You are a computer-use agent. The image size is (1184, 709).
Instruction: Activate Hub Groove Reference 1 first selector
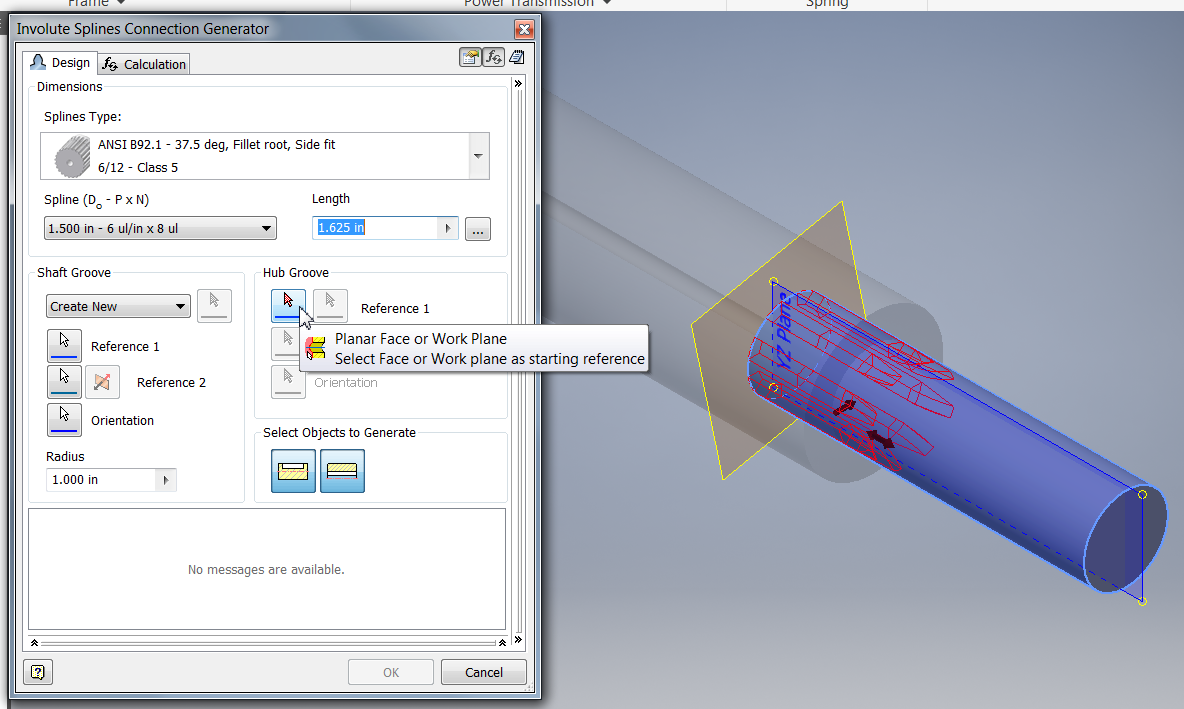(x=288, y=305)
